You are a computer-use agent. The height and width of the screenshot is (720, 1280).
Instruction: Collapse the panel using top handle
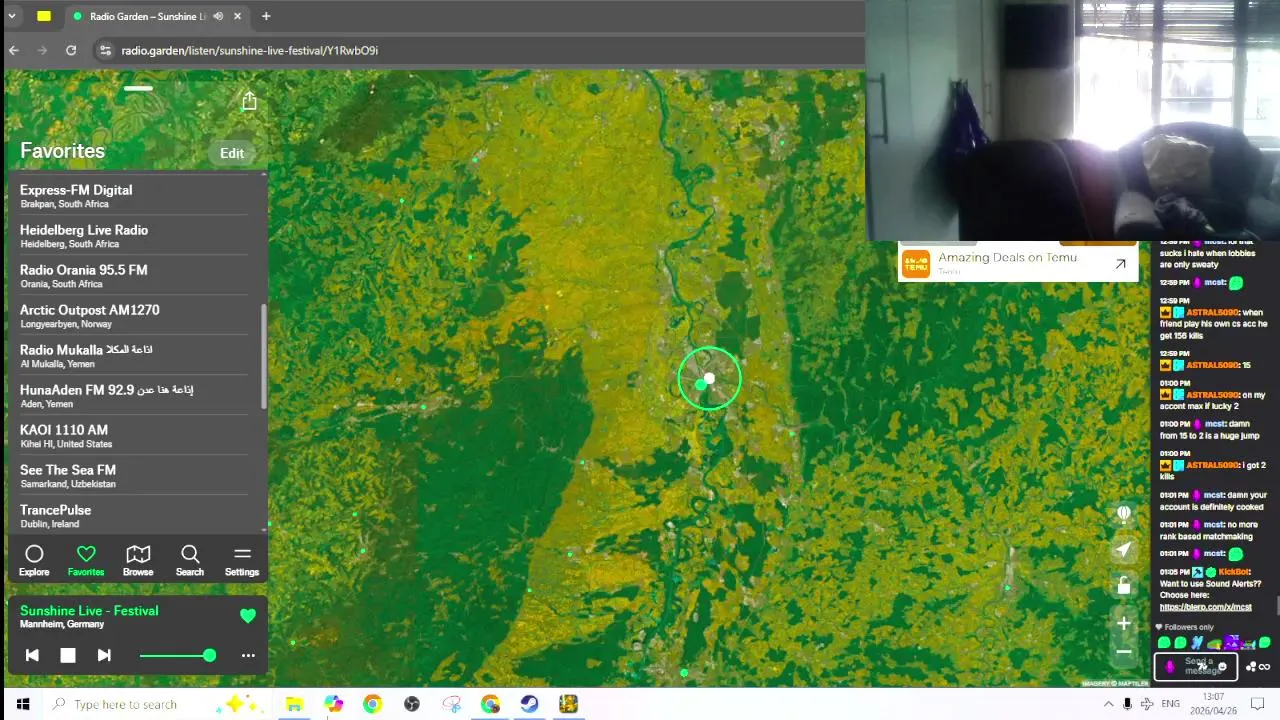pos(138,88)
